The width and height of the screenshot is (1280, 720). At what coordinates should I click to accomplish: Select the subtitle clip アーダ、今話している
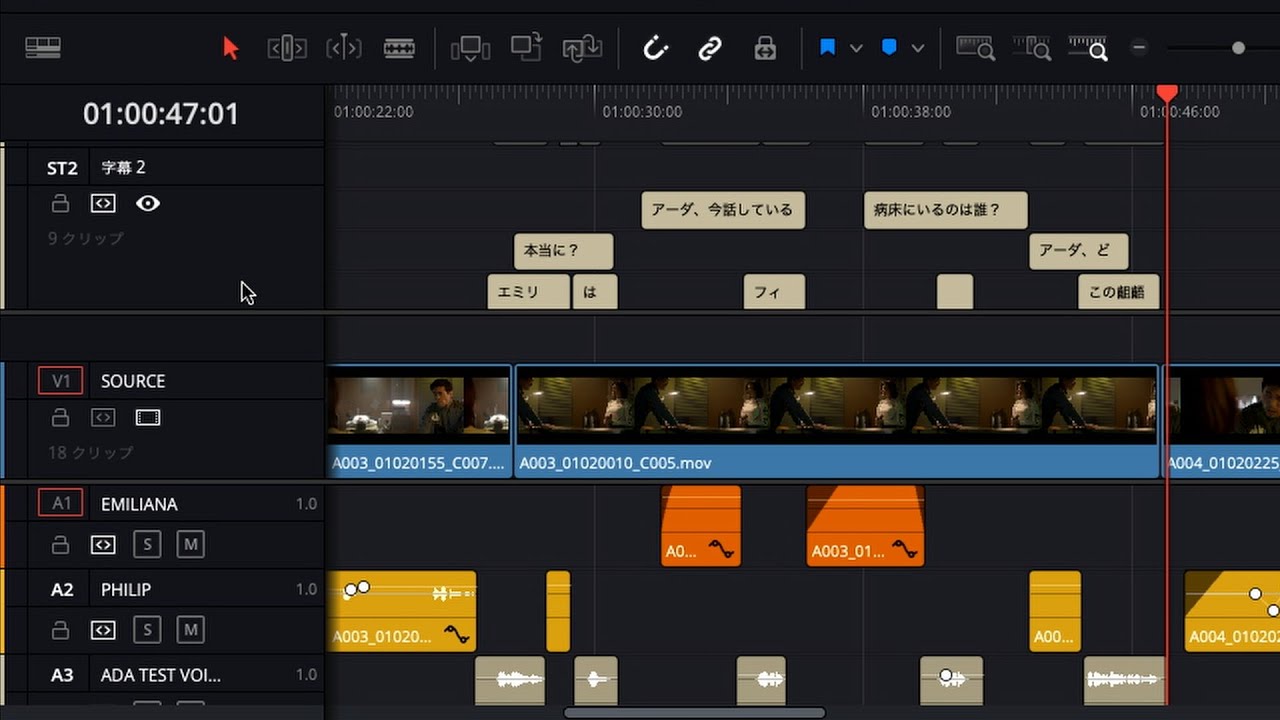[x=722, y=210]
